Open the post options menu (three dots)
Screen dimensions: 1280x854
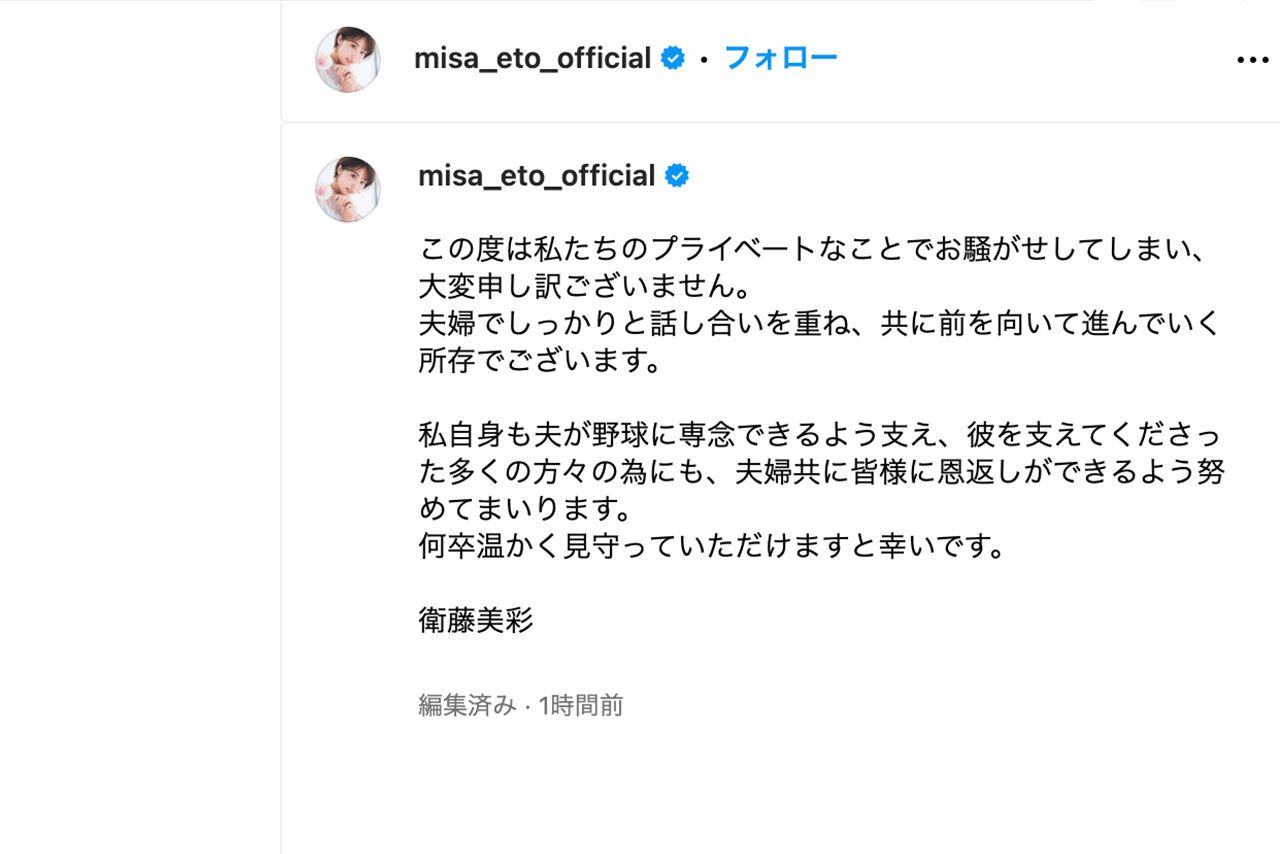[1250, 59]
